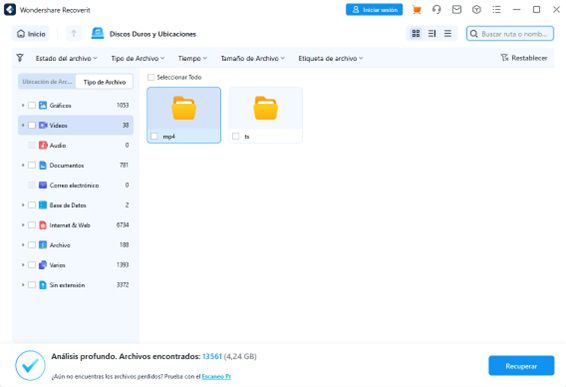Go to Inicio home button
This screenshot has width=566, height=387.
click(31, 34)
